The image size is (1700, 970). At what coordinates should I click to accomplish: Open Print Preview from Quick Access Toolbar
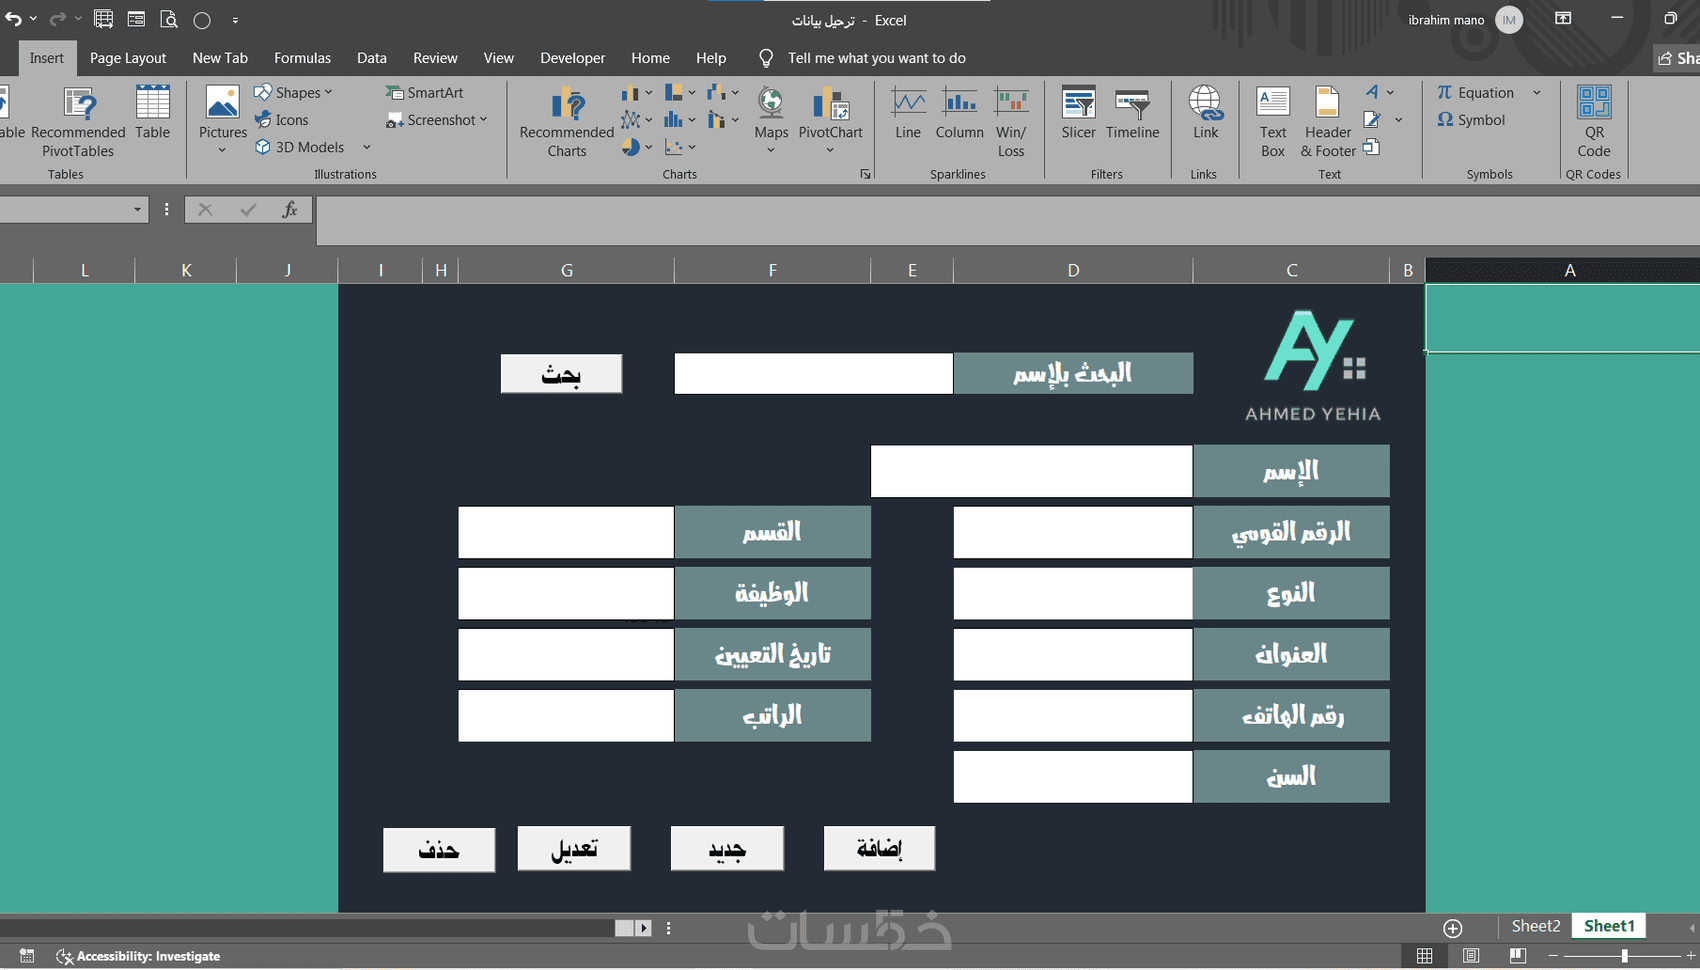(x=169, y=20)
